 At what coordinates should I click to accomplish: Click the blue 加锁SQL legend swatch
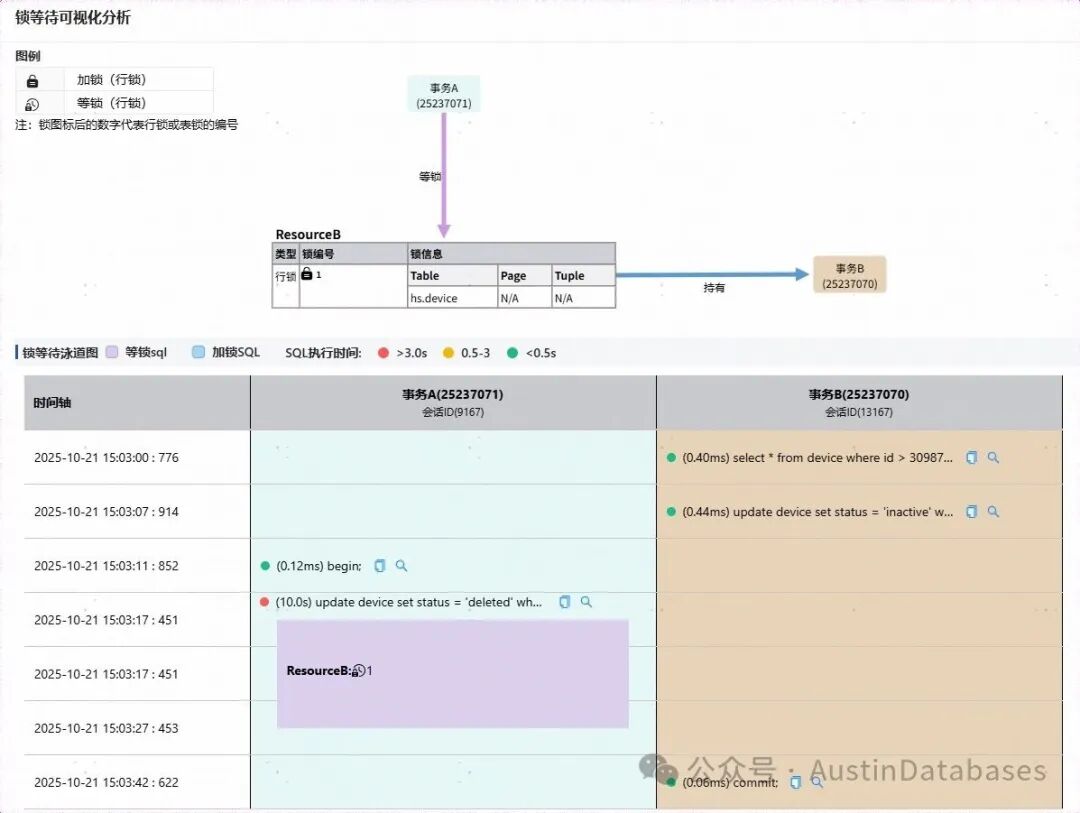198,352
